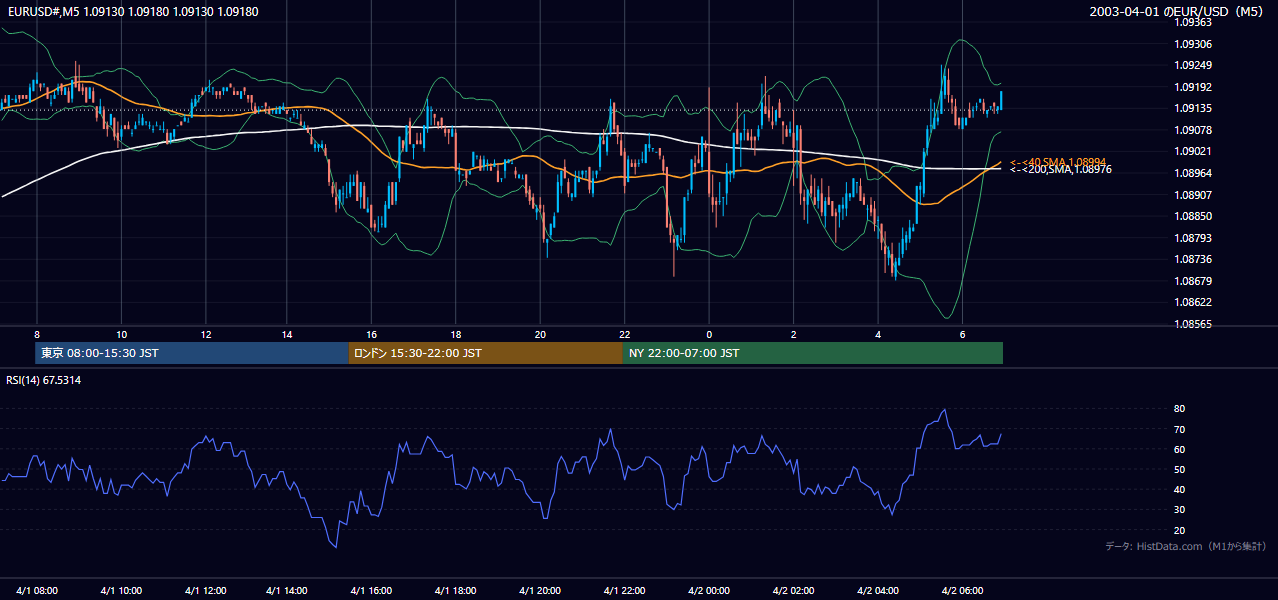
Task: Click hour label 14 under the price chart
Action: point(287,334)
